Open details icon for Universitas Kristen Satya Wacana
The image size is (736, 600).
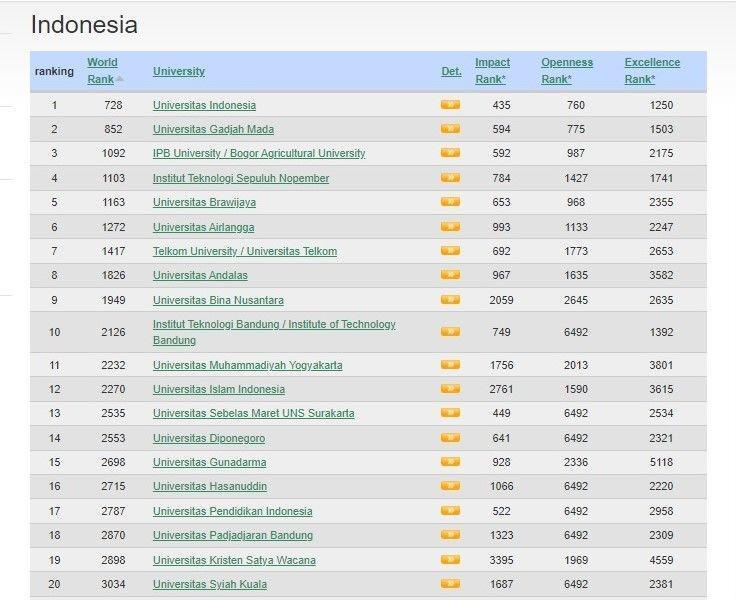pyautogui.click(x=450, y=560)
